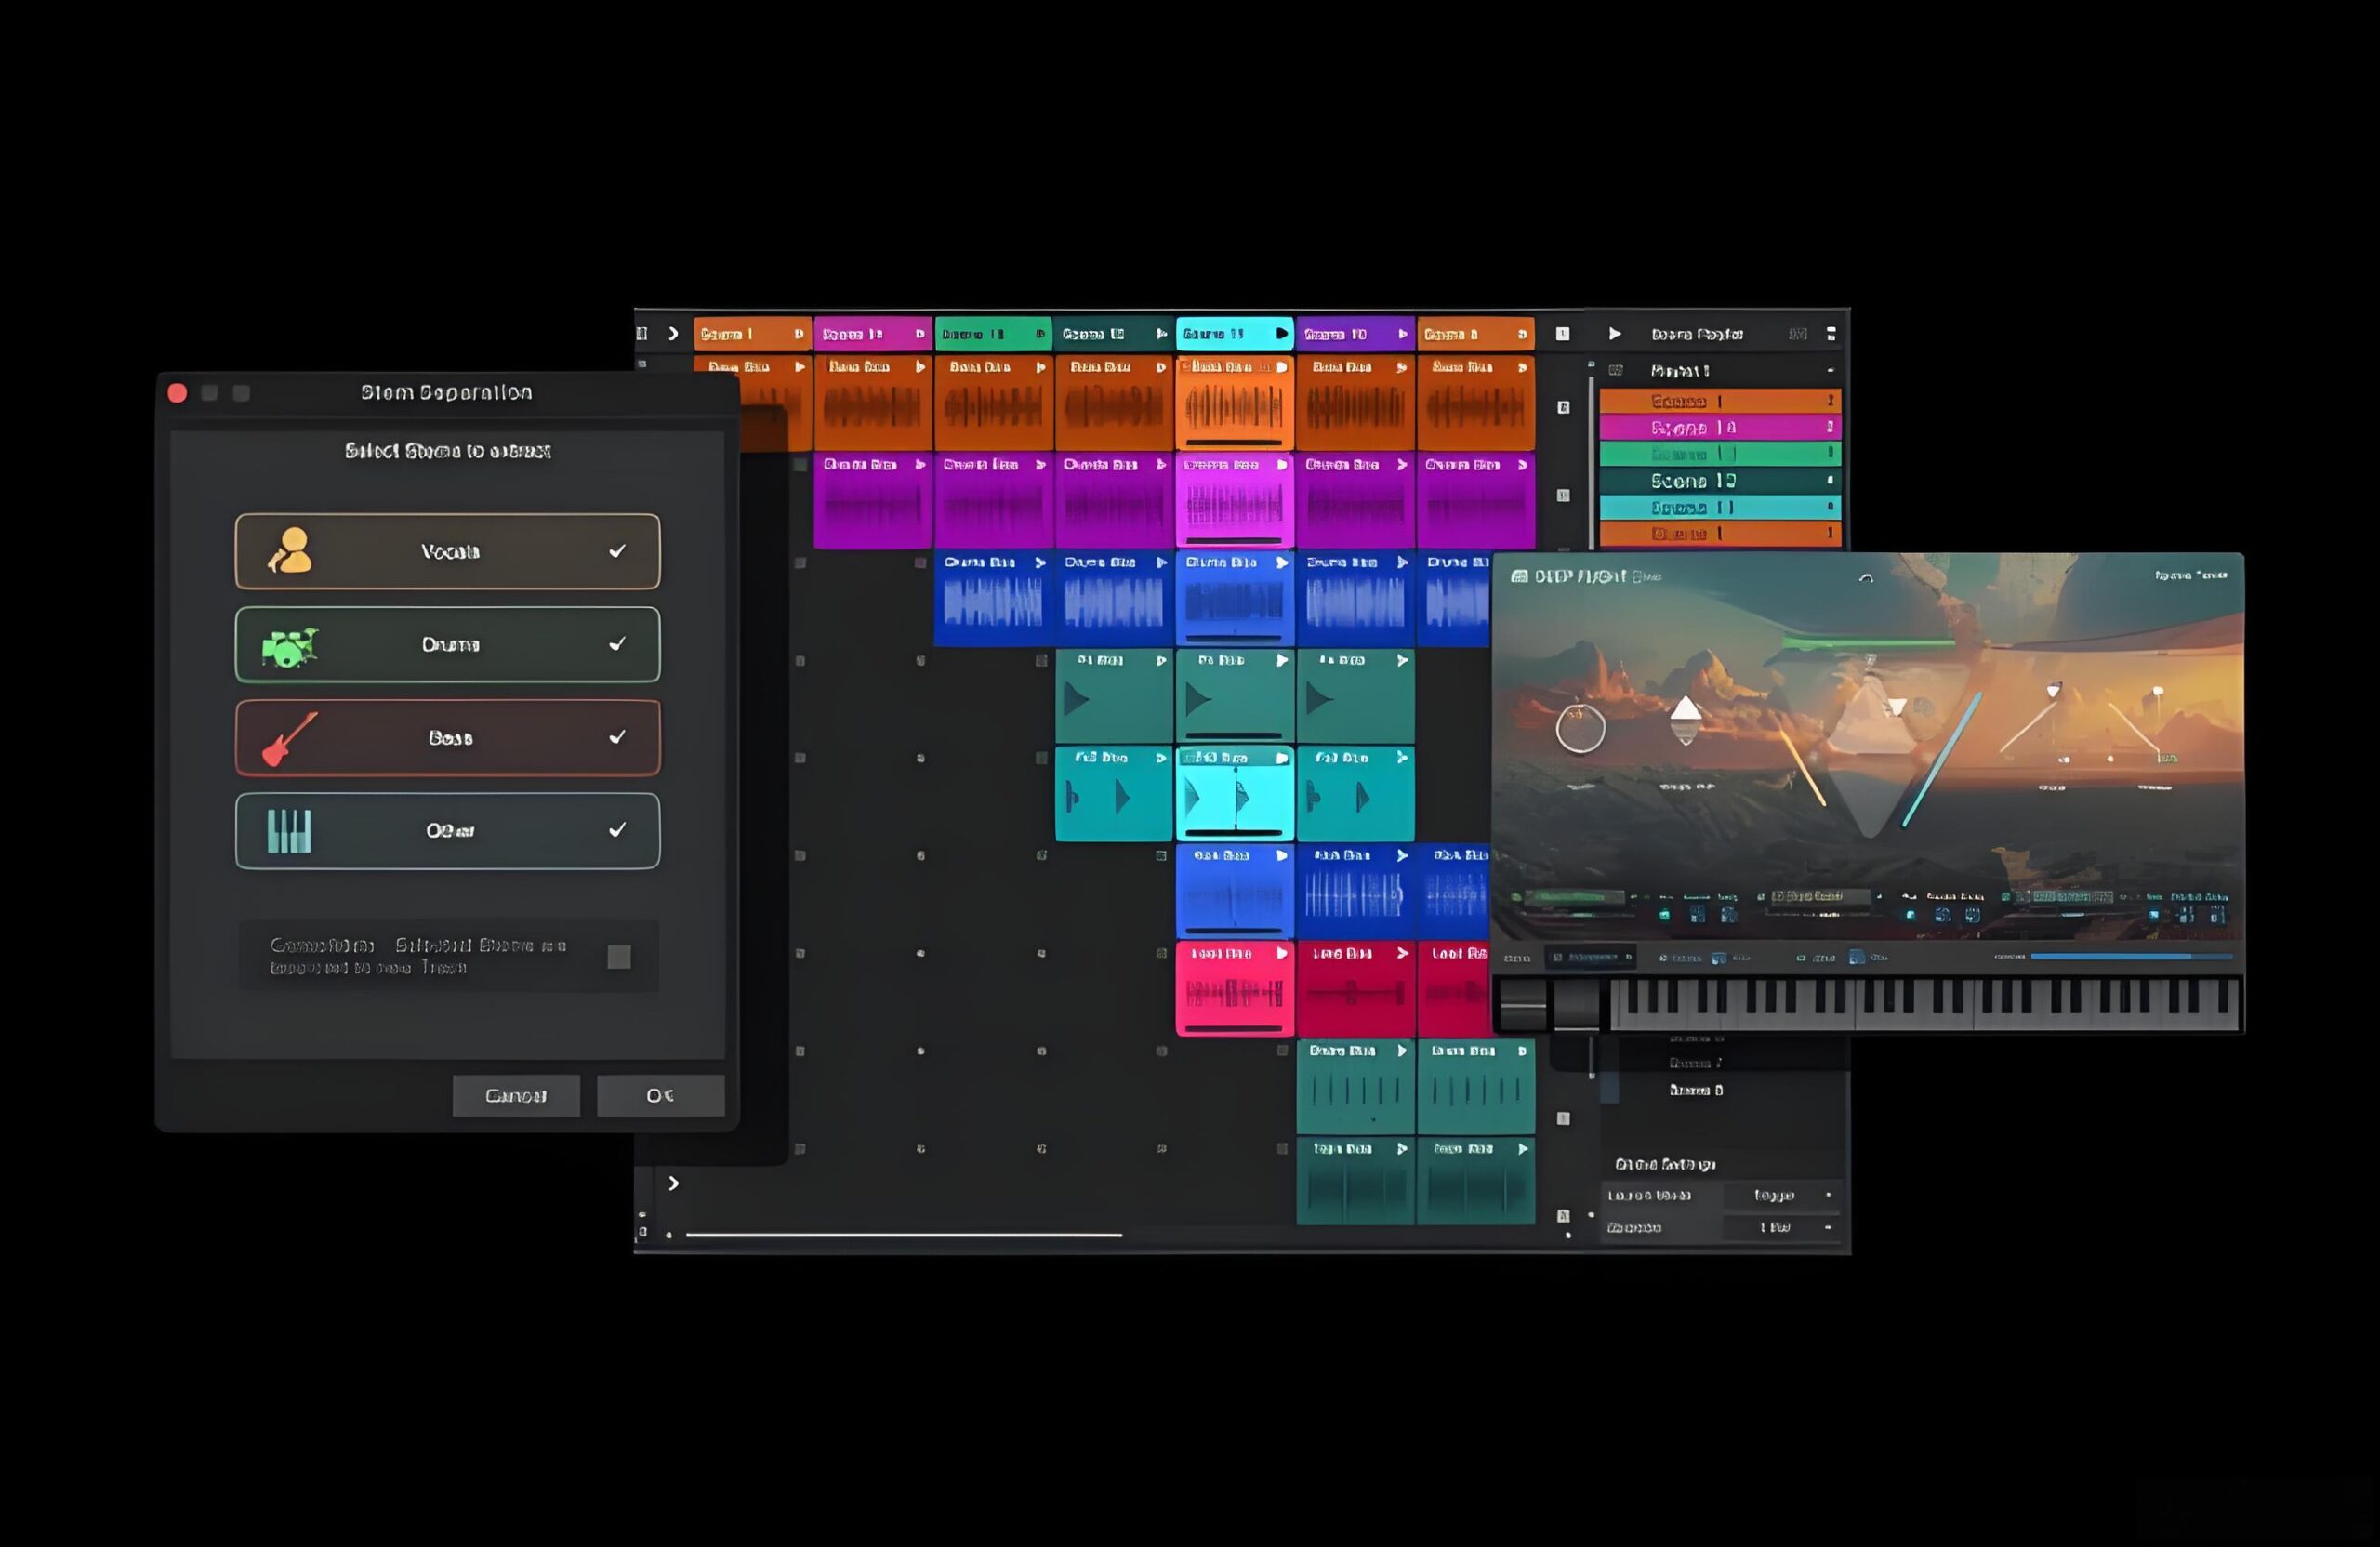
Task: Disable the Drums stem checkbox
Action: tap(619, 643)
